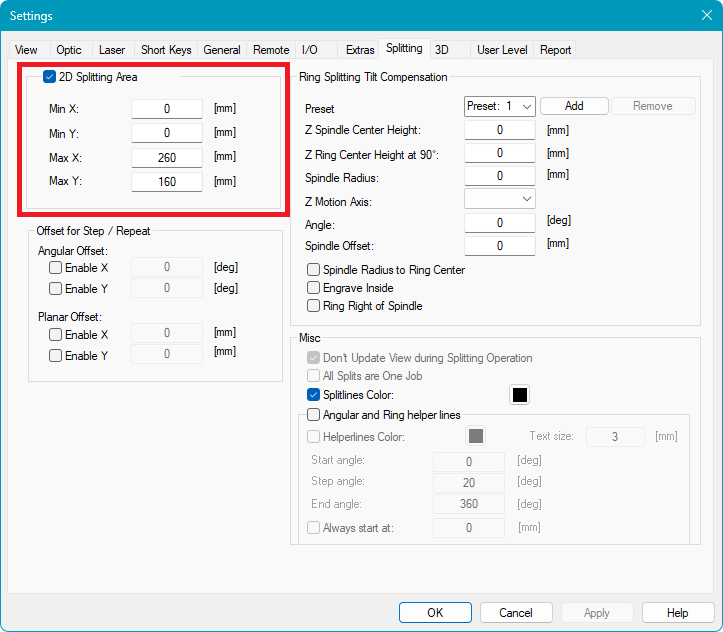The image size is (723, 632).
Task: Expand the Z Motion Axis dropdown
Action: 500,199
